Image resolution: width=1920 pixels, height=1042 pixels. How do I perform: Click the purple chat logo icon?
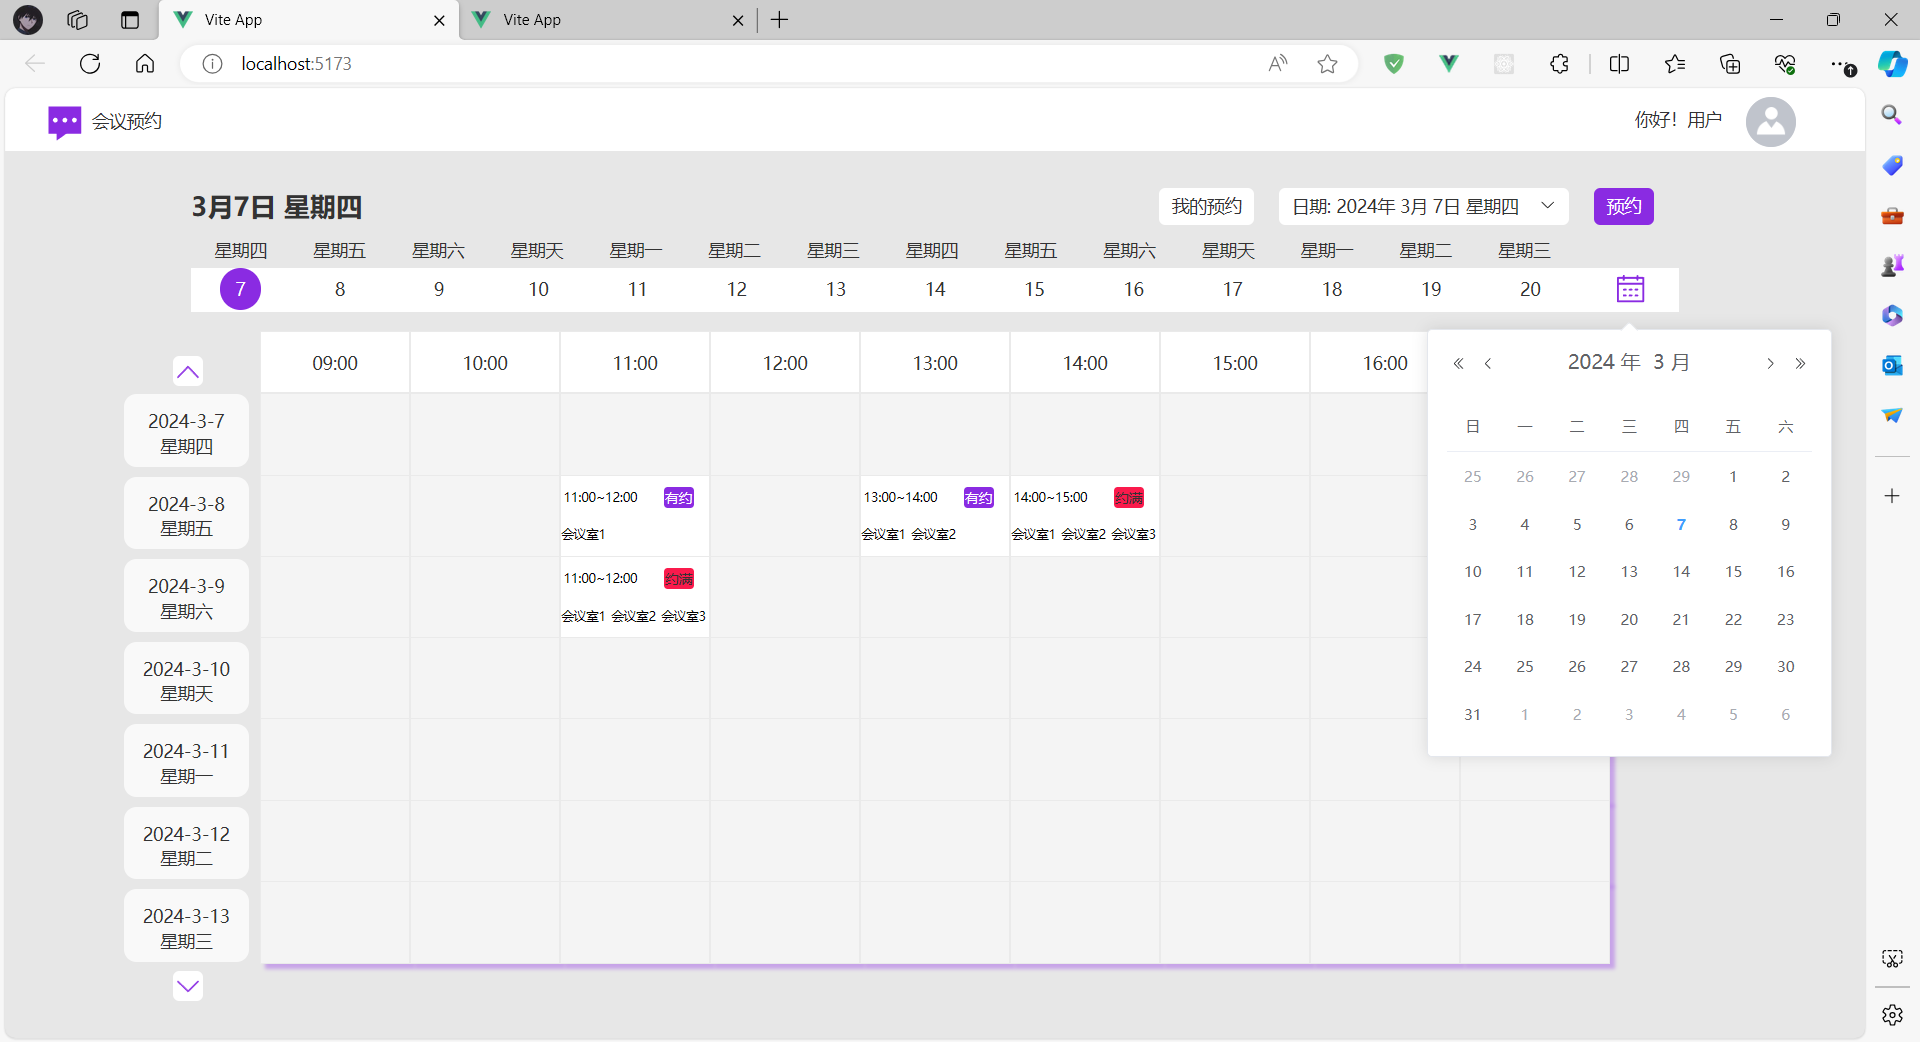tap(65, 123)
